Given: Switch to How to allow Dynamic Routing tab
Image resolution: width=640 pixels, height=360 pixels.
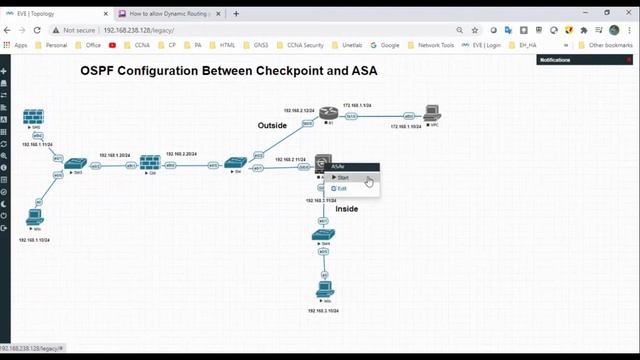Looking at the screenshot, I should [169, 14].
